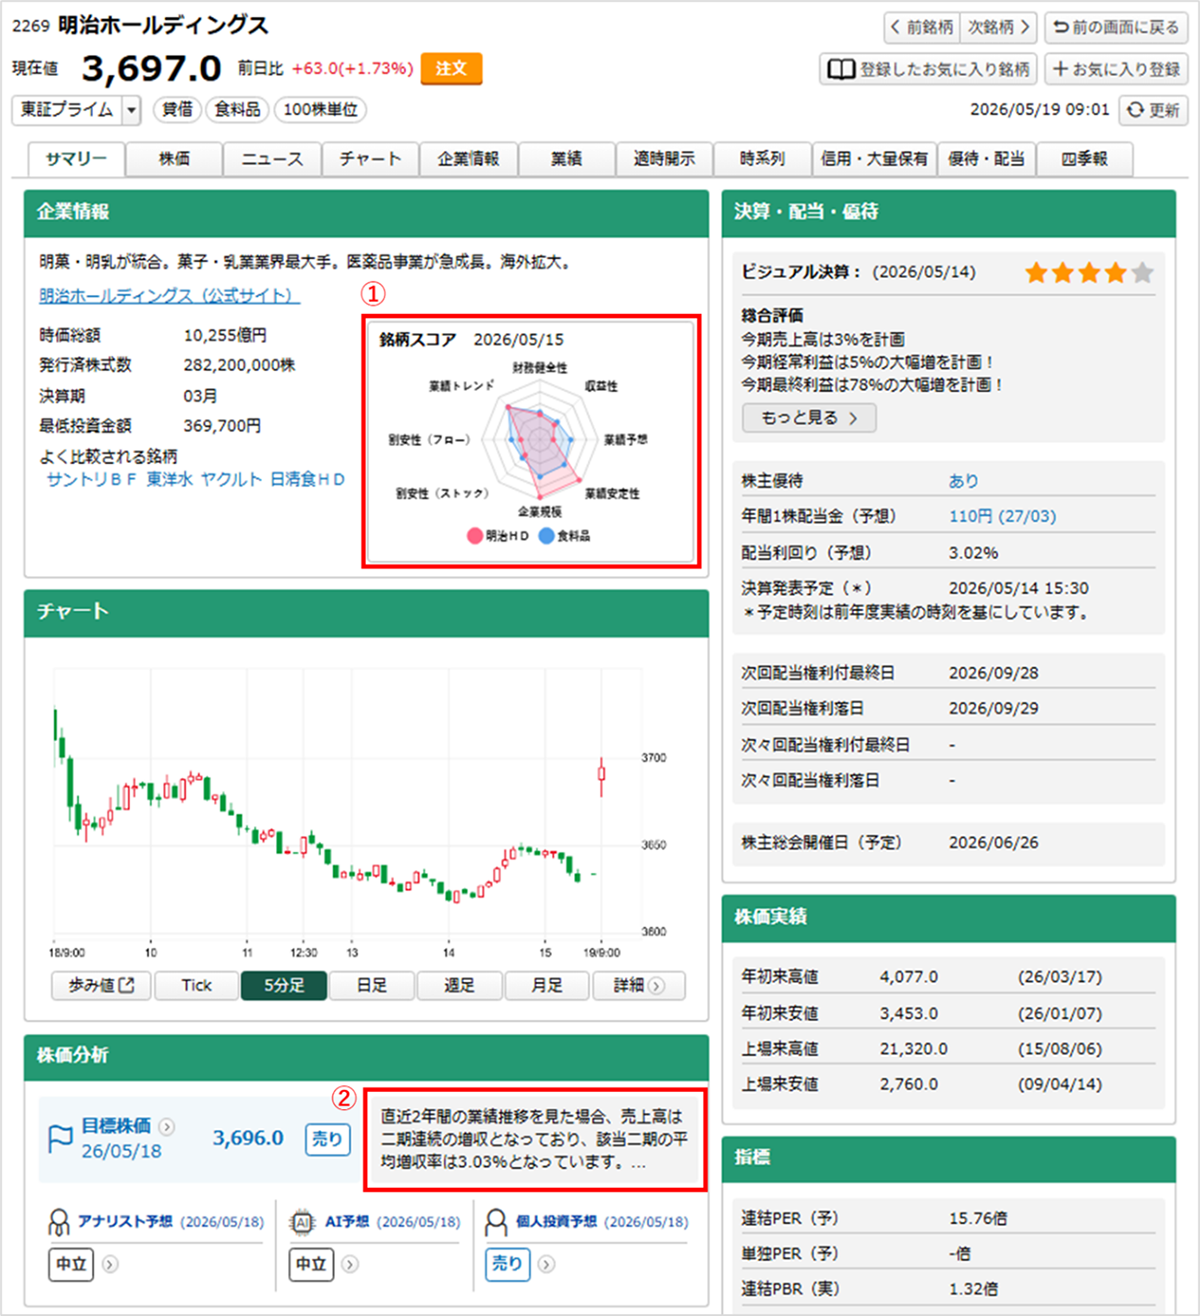1200x1316 pixels.
Task: Select 日足 chart interval
Action: pyautogui.click(x=372, y=986)
